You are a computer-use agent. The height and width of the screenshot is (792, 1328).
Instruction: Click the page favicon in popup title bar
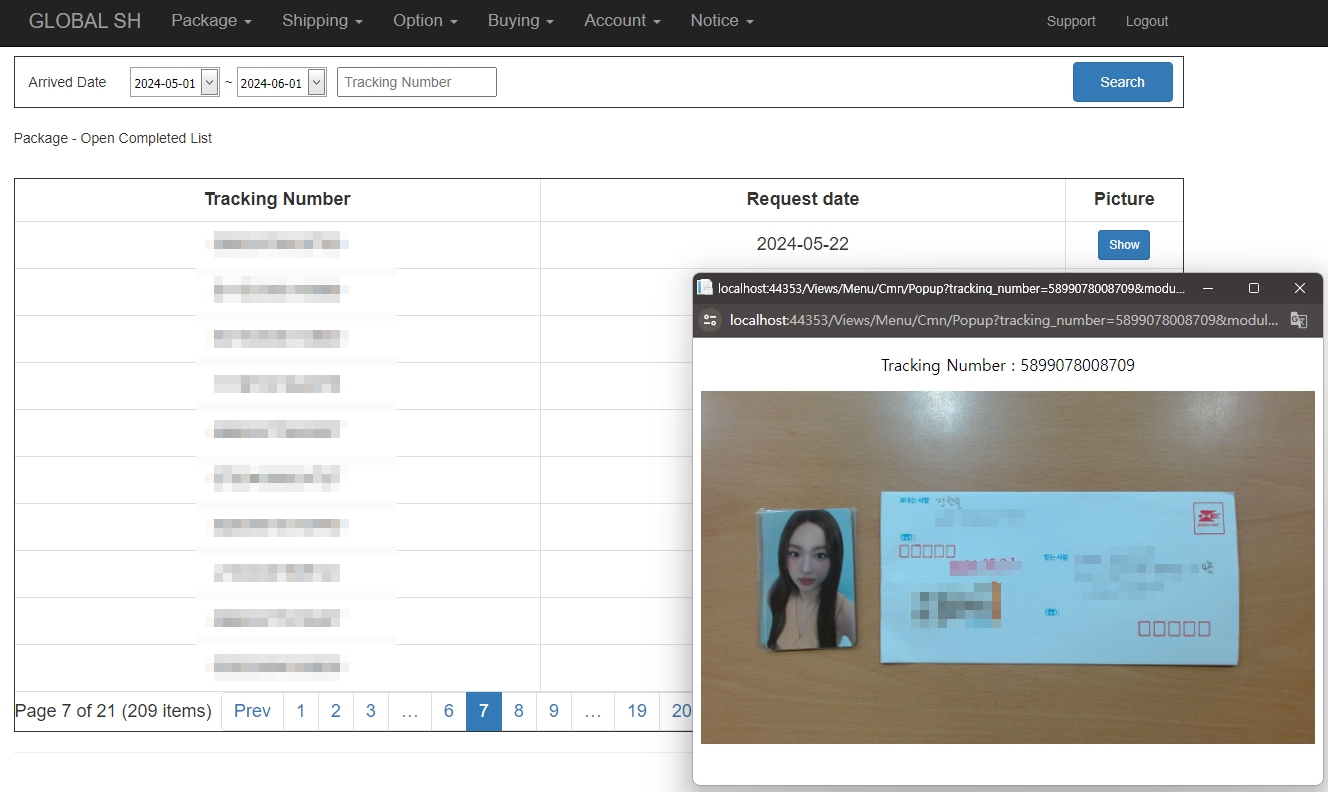click(705, 288)
